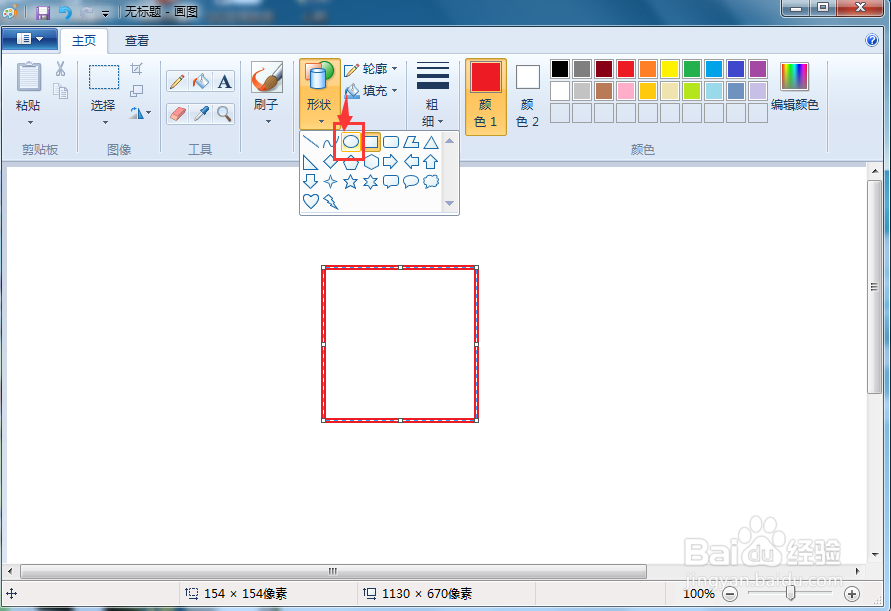Viewport: 891px width, 611px height.
Task: Choose the Five-point star shape
Action: click(x=351, y=182)
